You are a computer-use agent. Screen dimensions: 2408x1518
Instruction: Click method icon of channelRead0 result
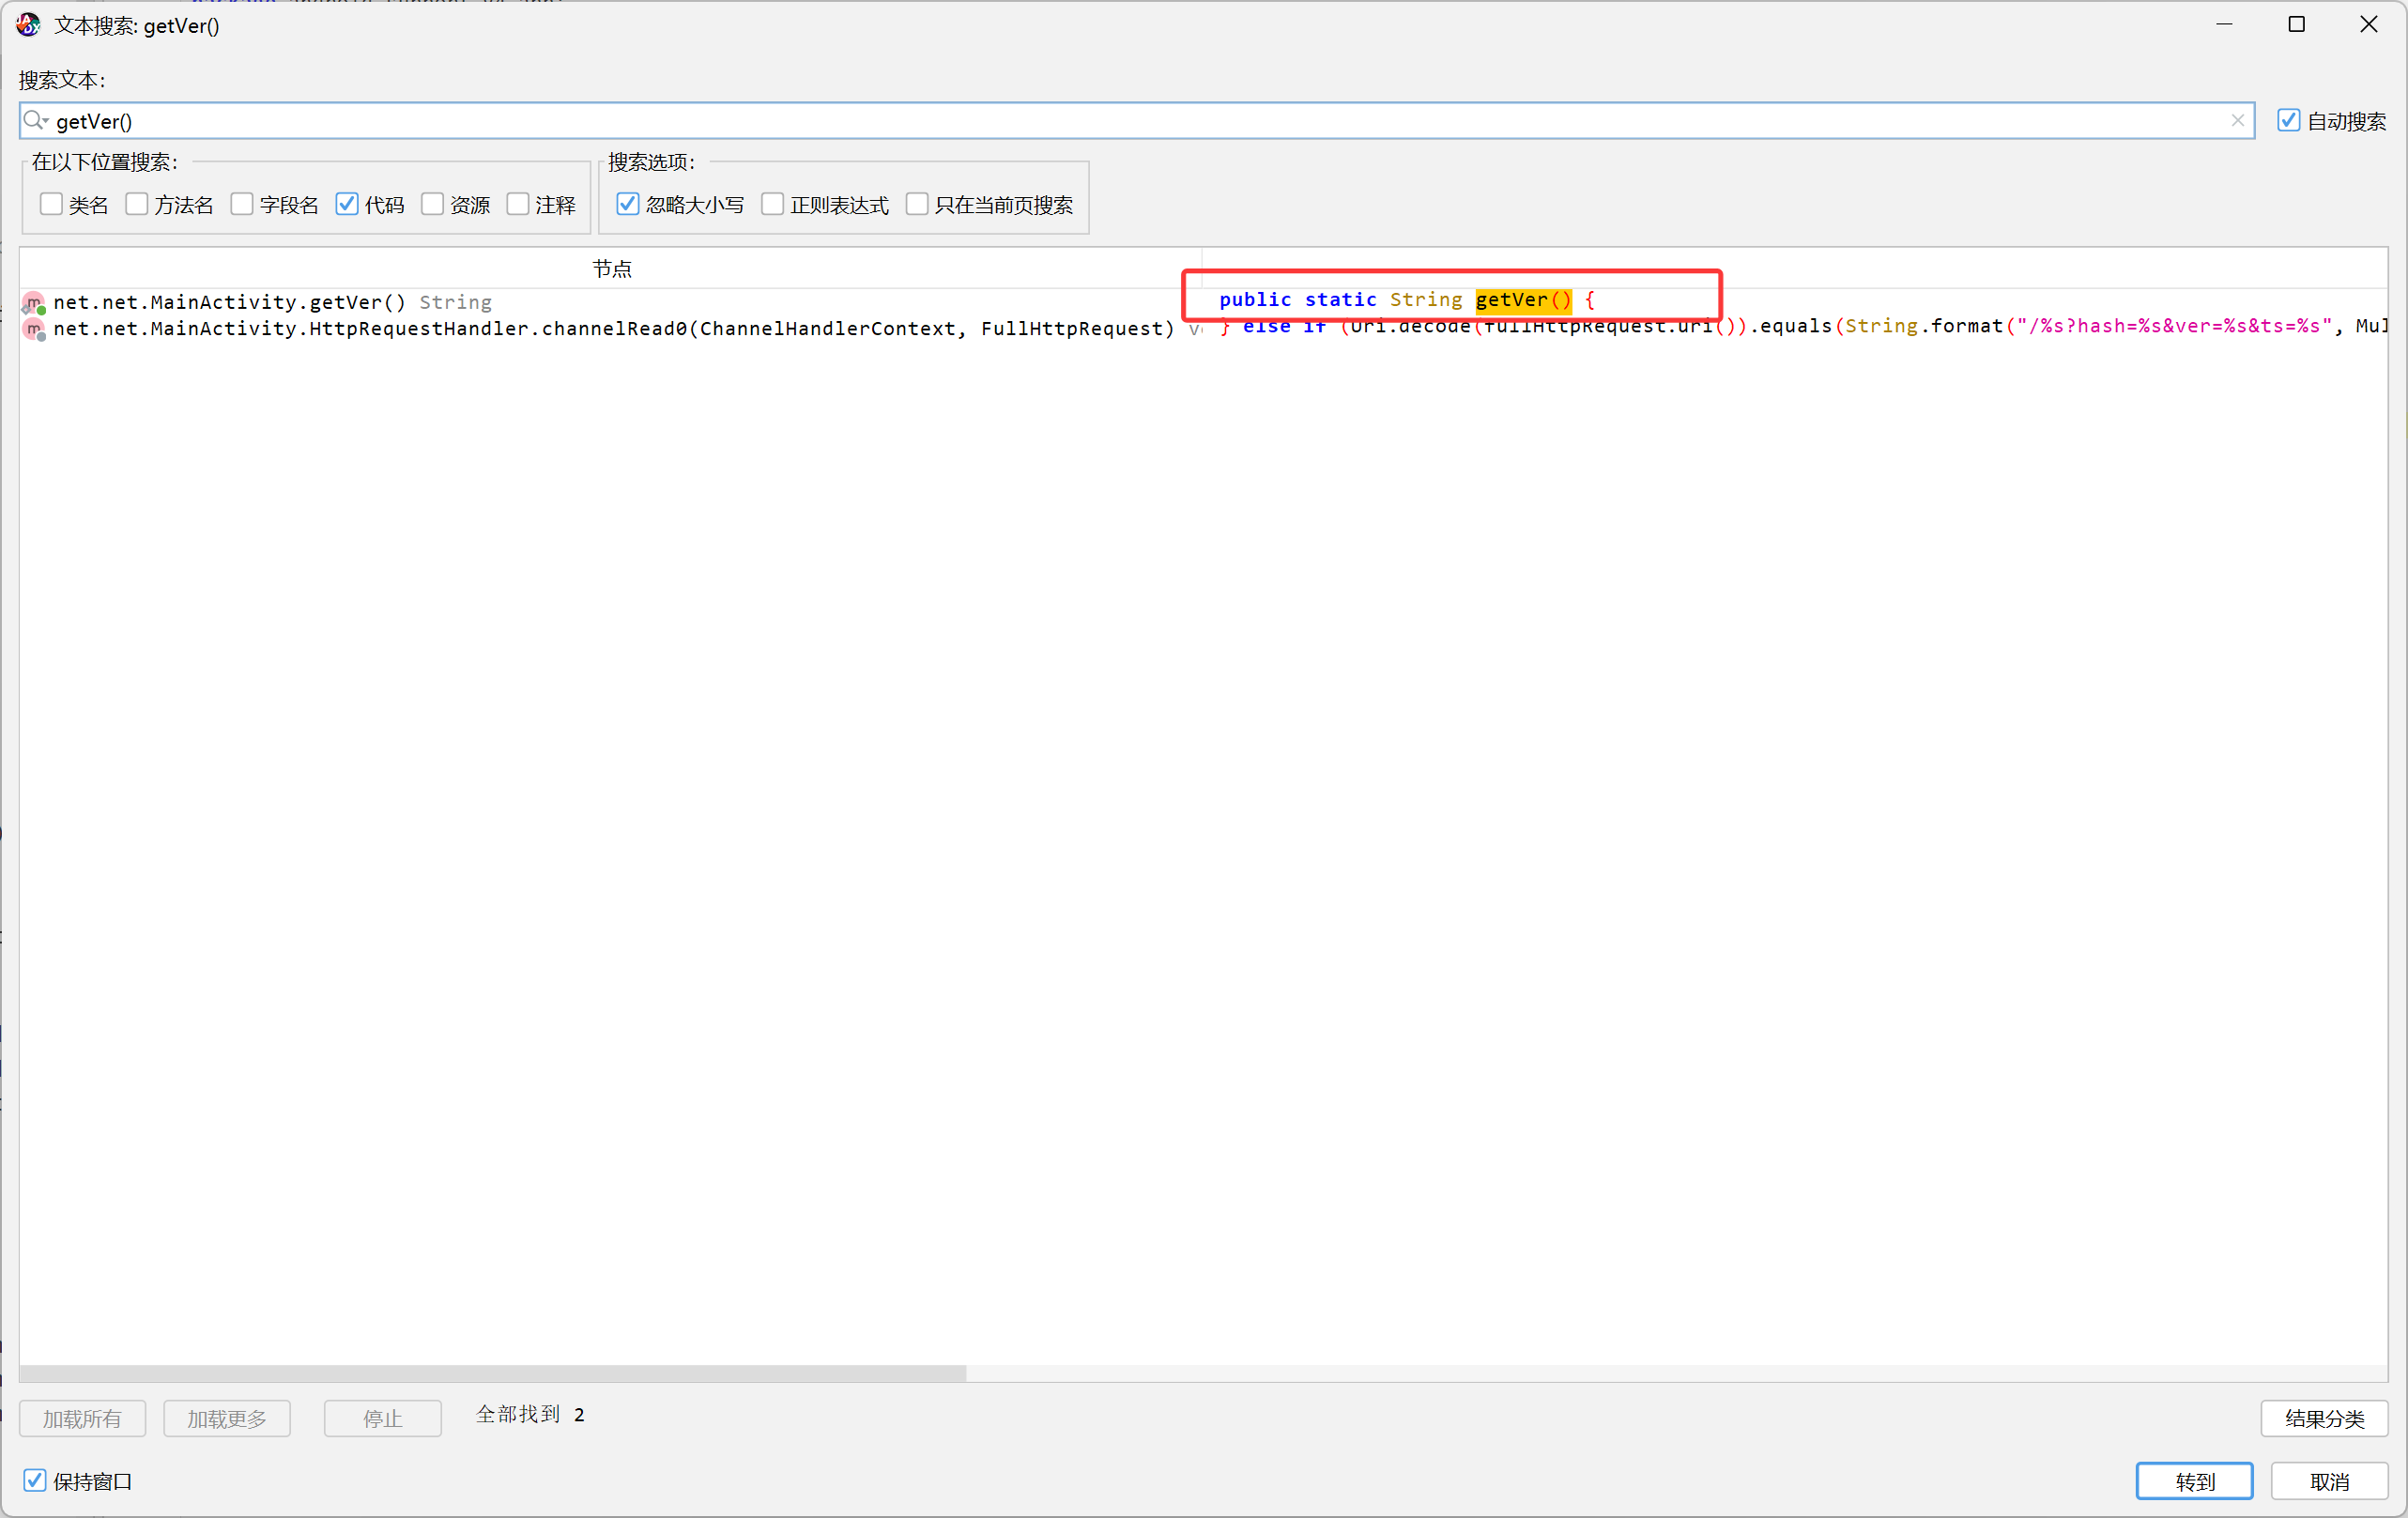[34, 329]
